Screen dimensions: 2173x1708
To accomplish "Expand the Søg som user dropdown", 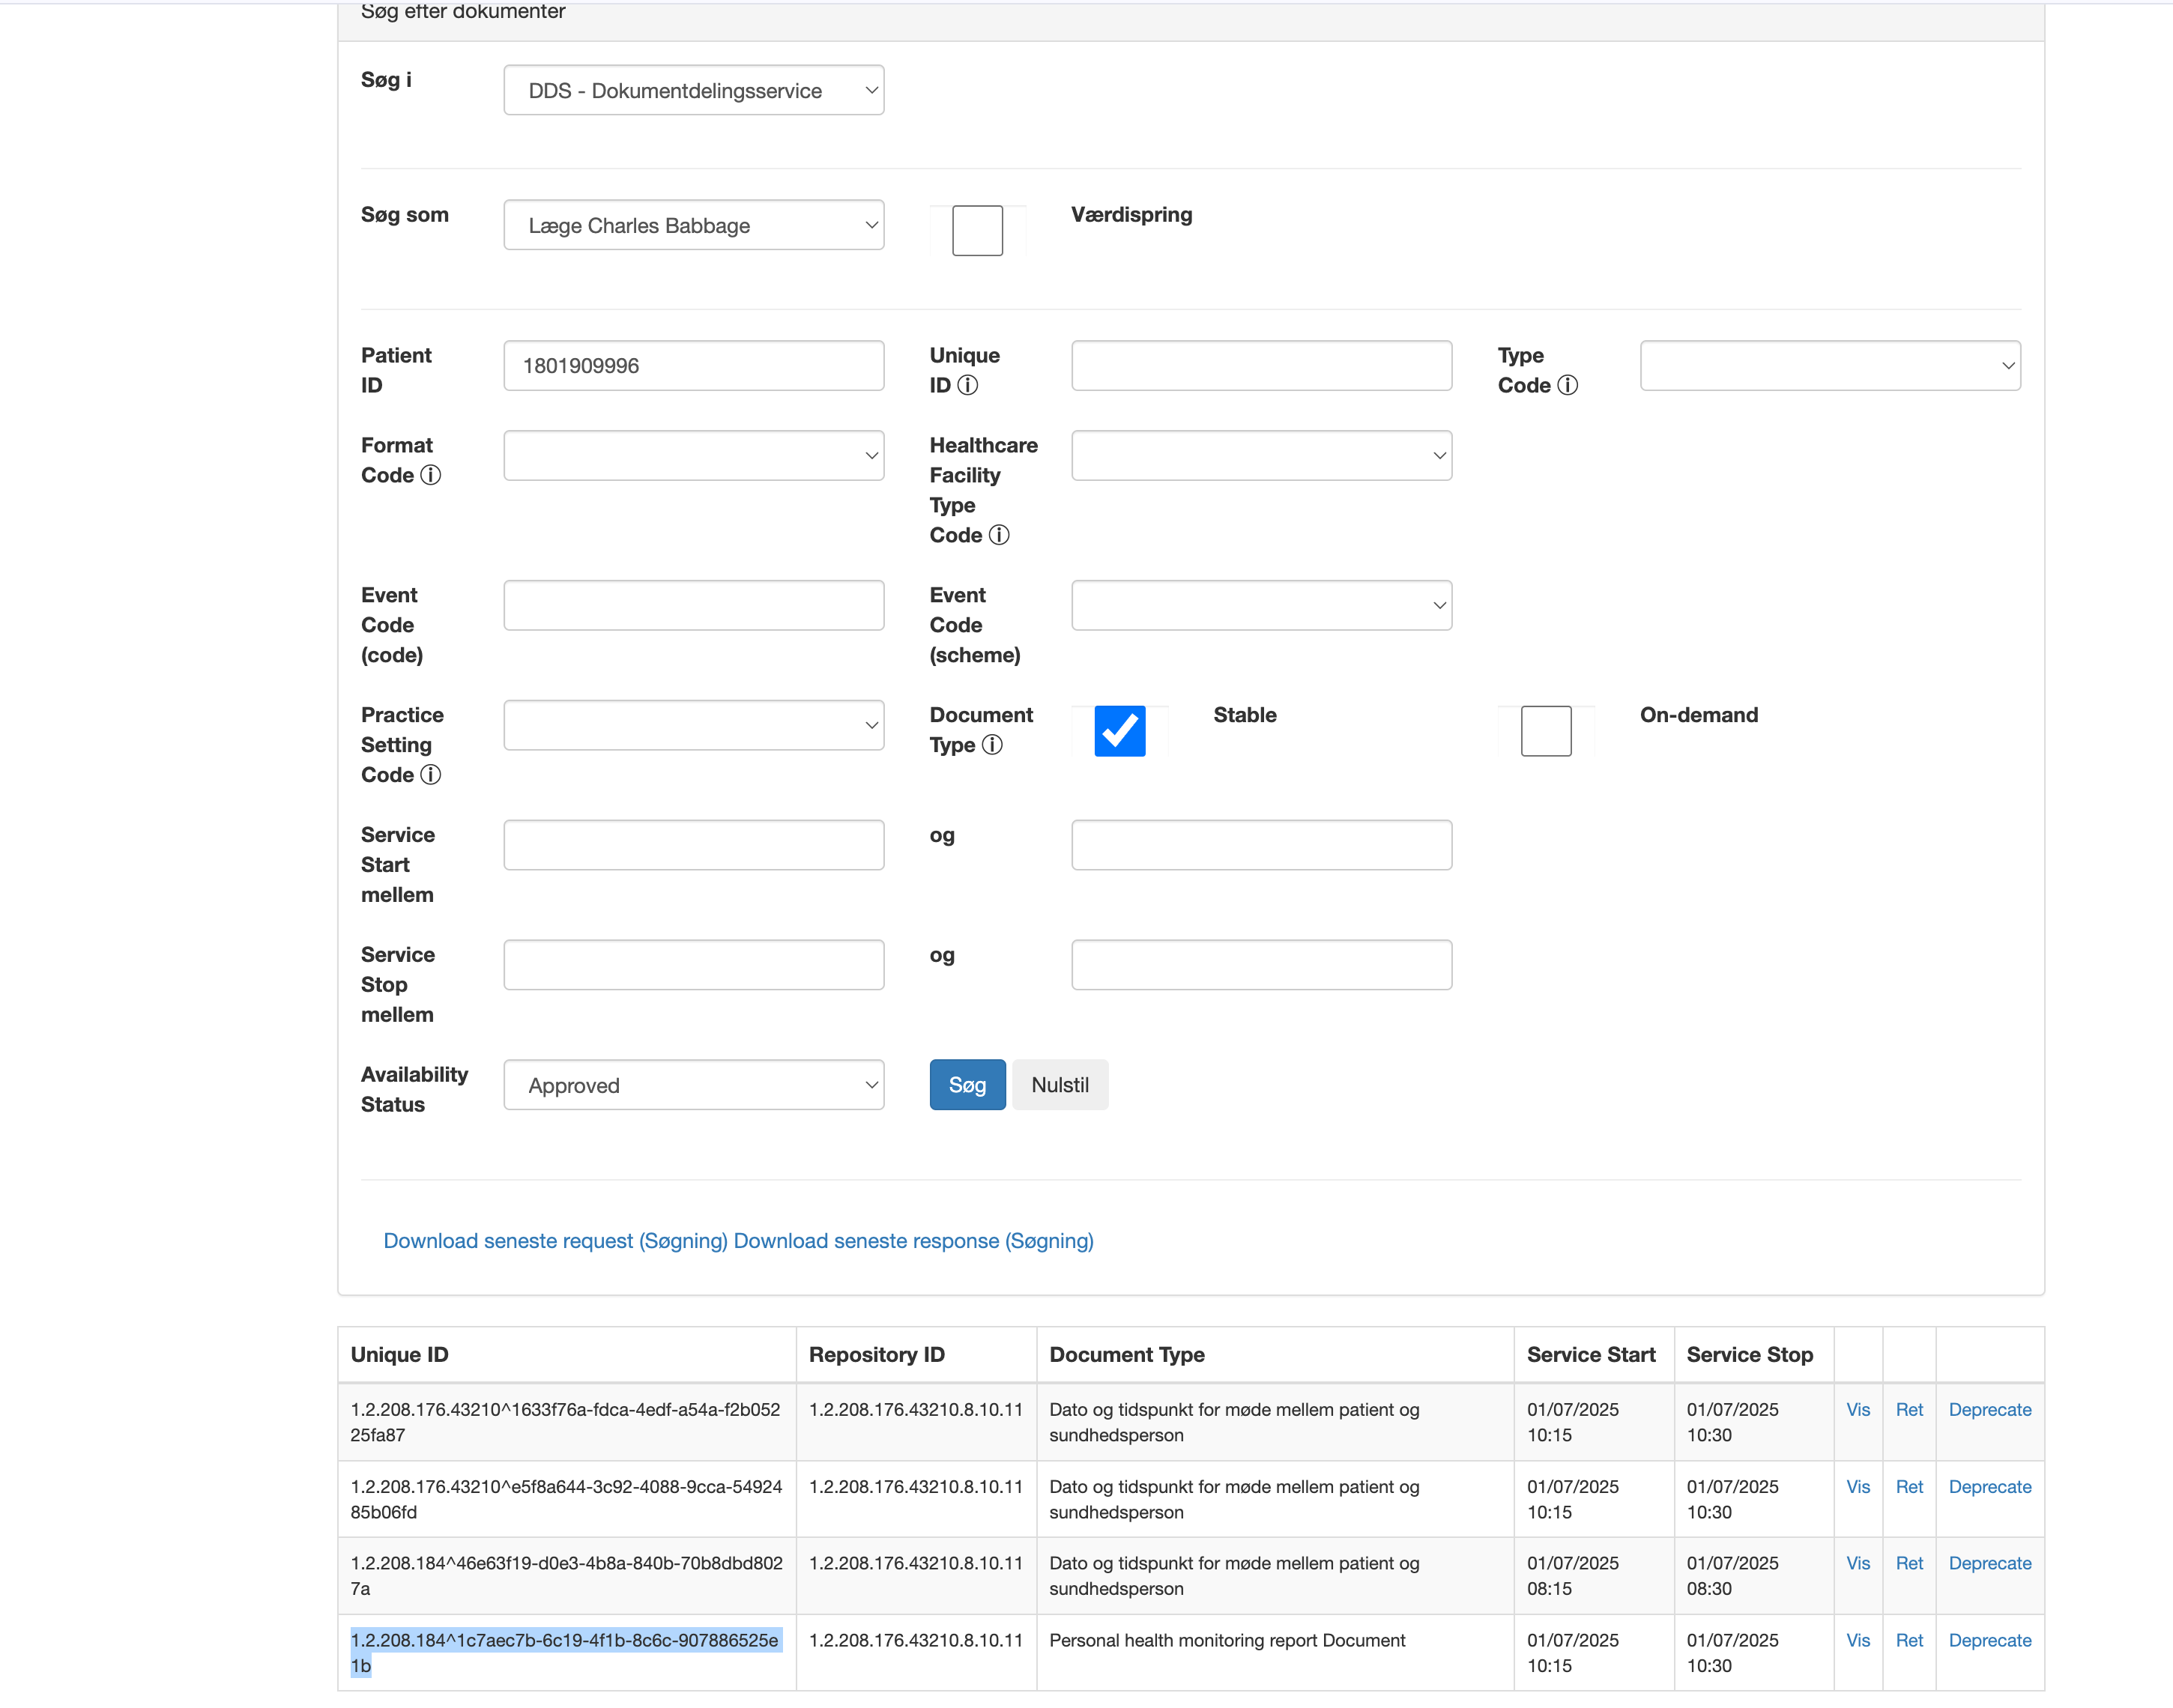I will (693, 225).
